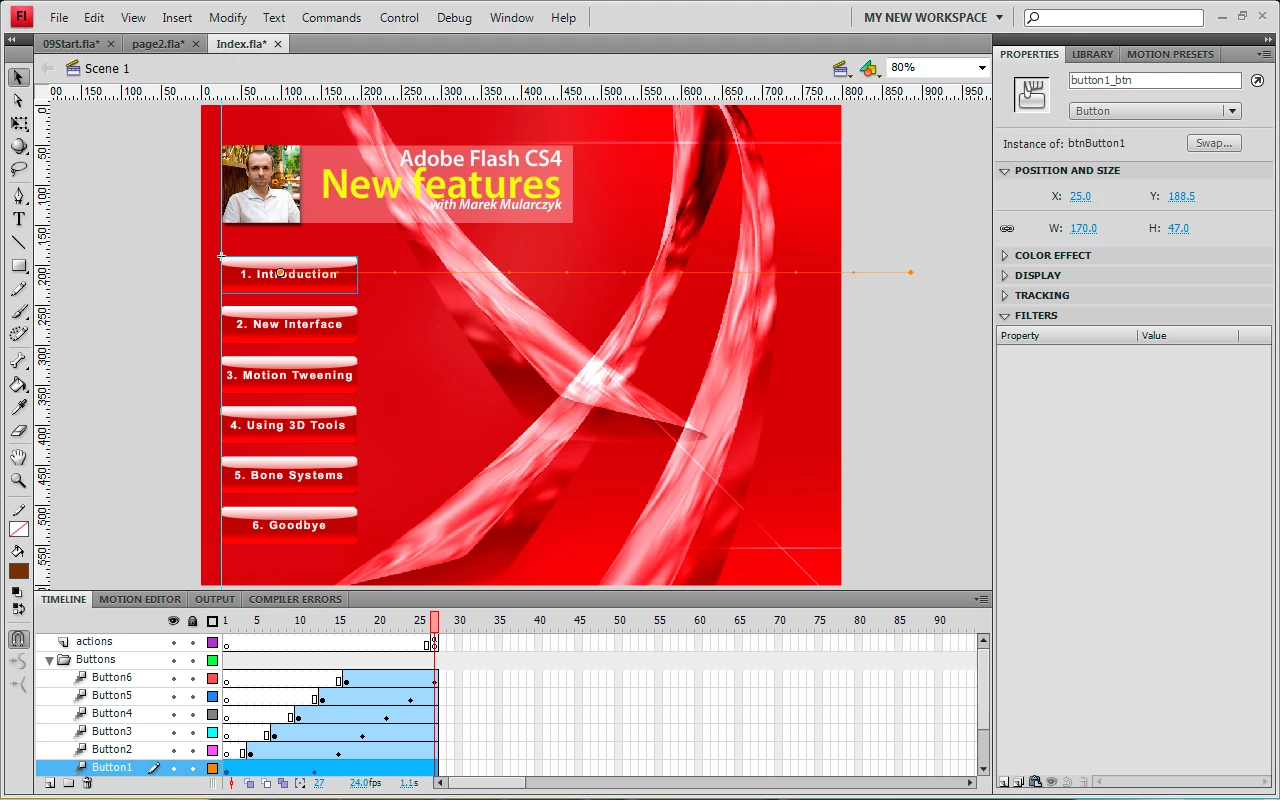Select the Rectangle tool
Screen dimensions: 1280x800
click(19, 266)
